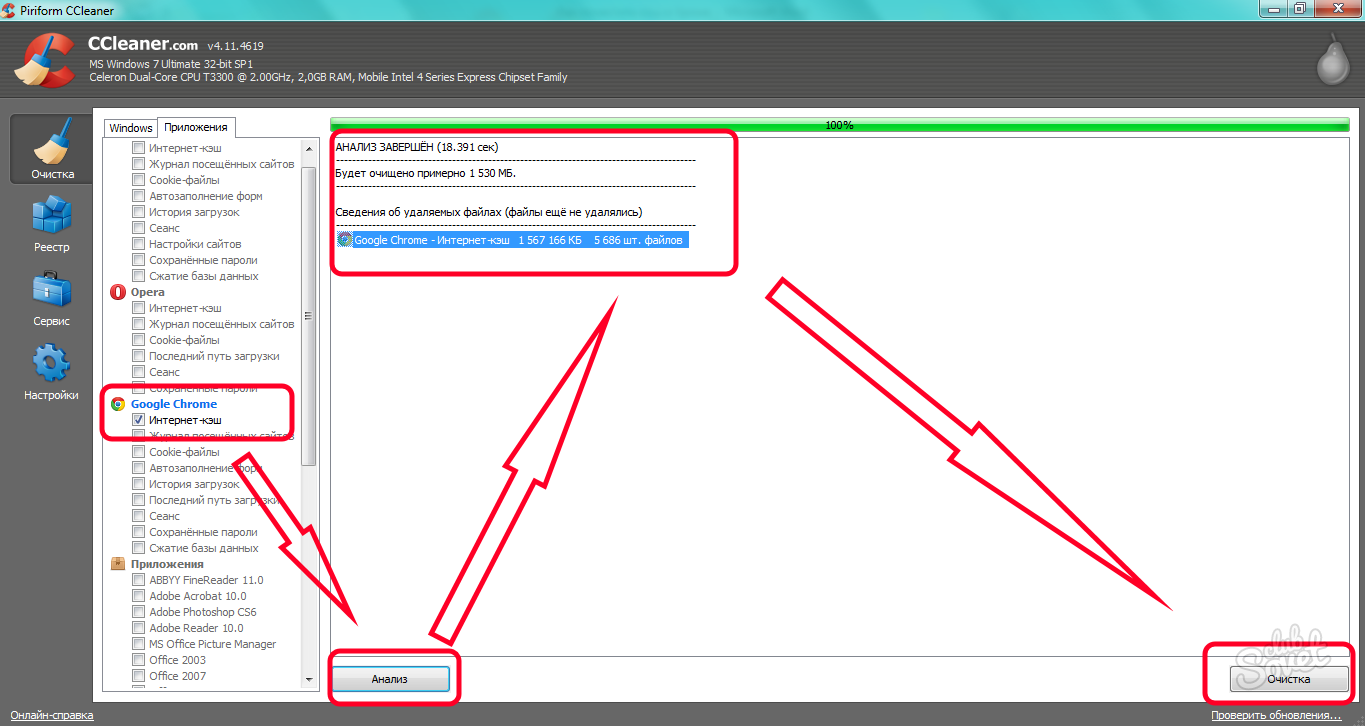1366x726 pixels.
Task: Tick Google Chrome История загрузок
Action: [x=139, y=484]
